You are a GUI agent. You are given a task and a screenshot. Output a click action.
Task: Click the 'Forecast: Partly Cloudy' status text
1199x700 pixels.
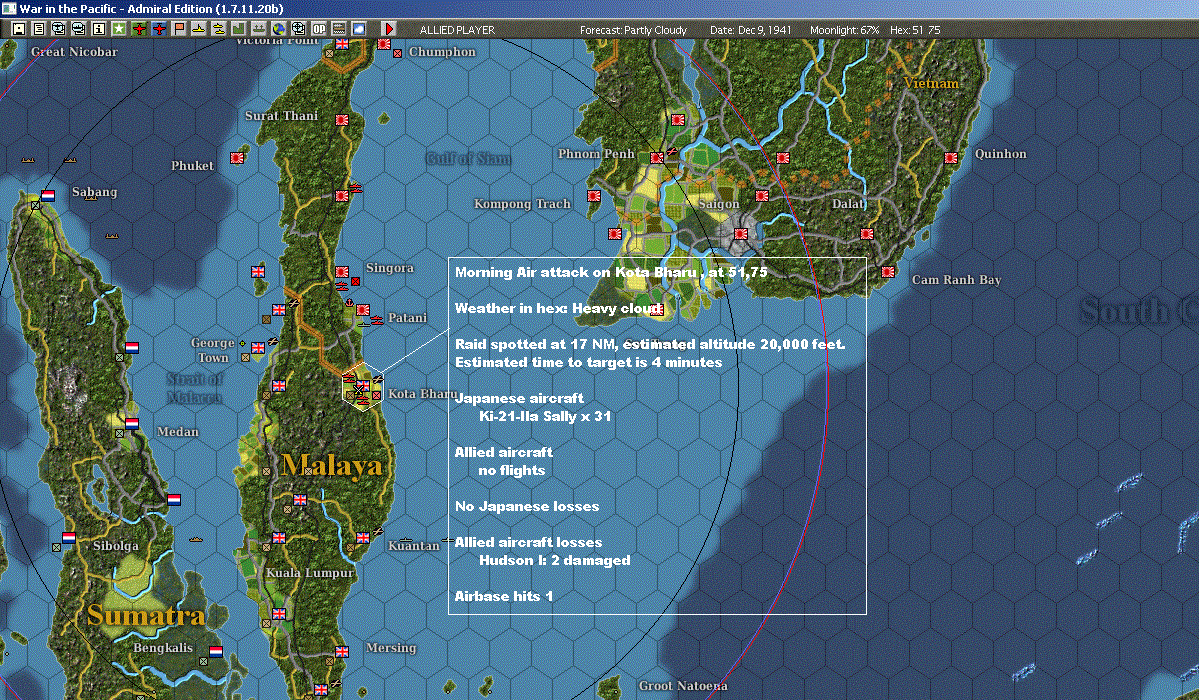coord(633,30)
